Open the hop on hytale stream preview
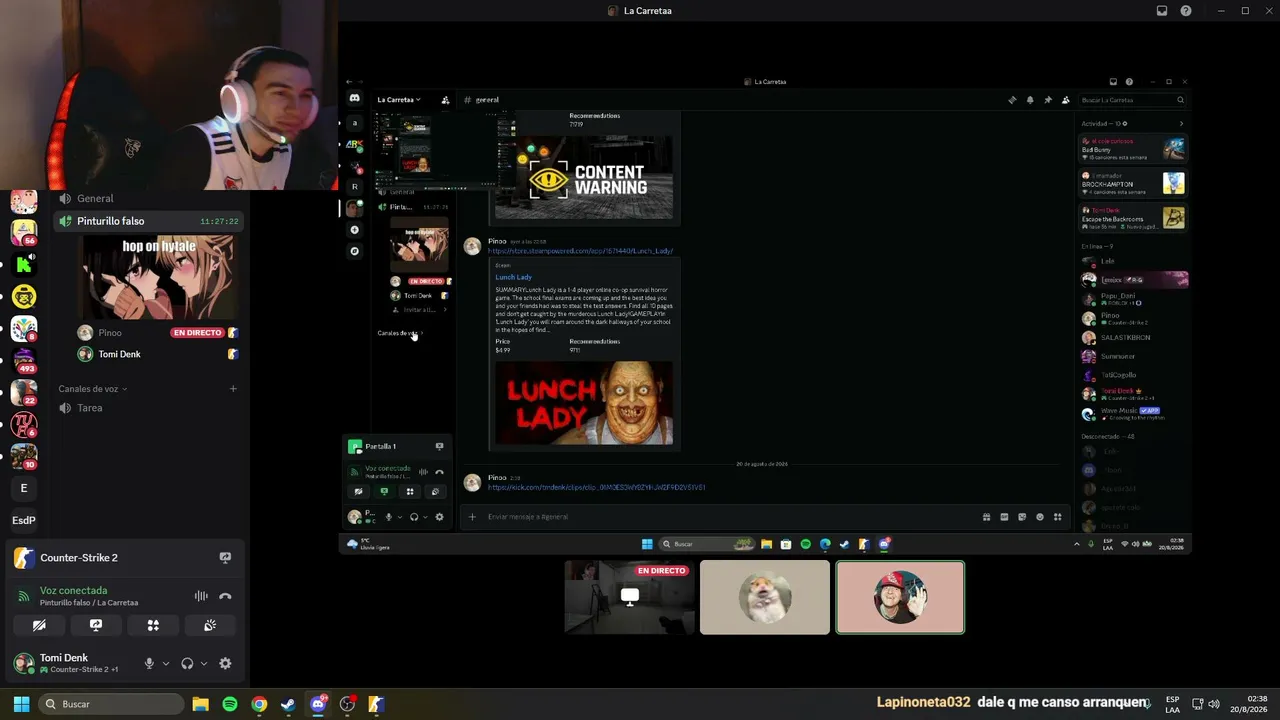 [x=159, y=277]
